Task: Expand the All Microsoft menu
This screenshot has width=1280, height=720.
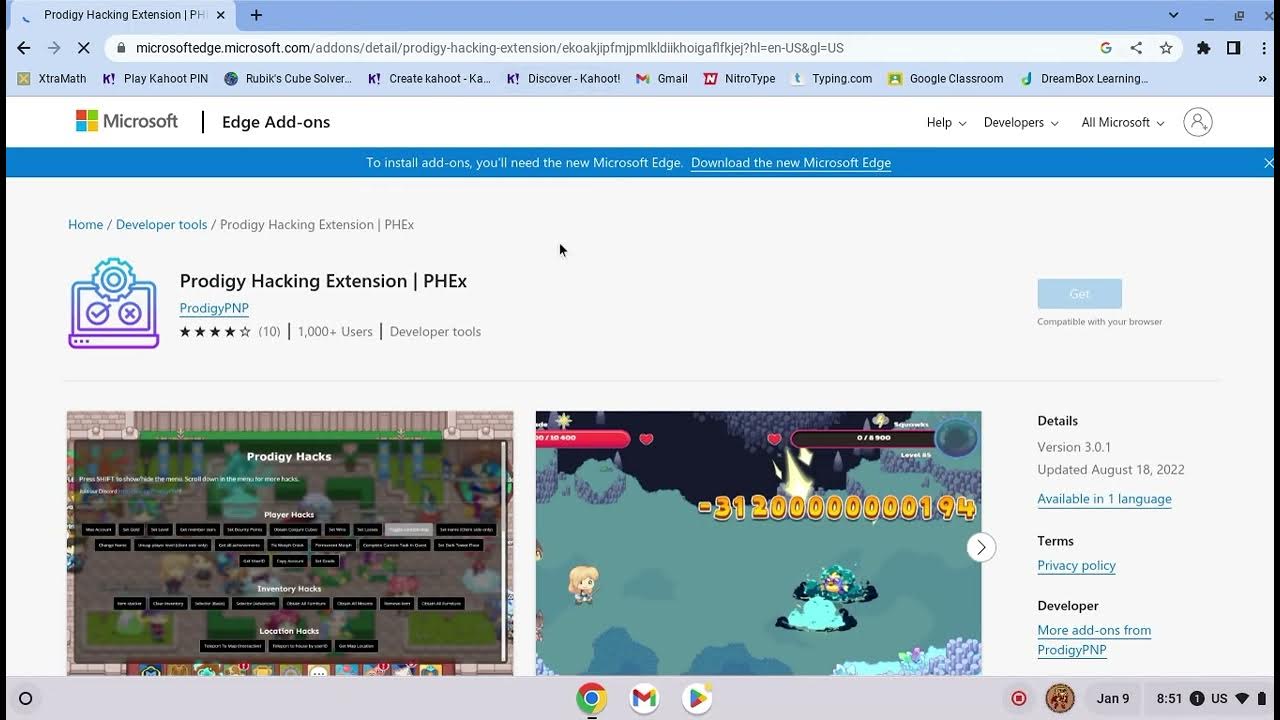Action: (x=1123, y=122)
